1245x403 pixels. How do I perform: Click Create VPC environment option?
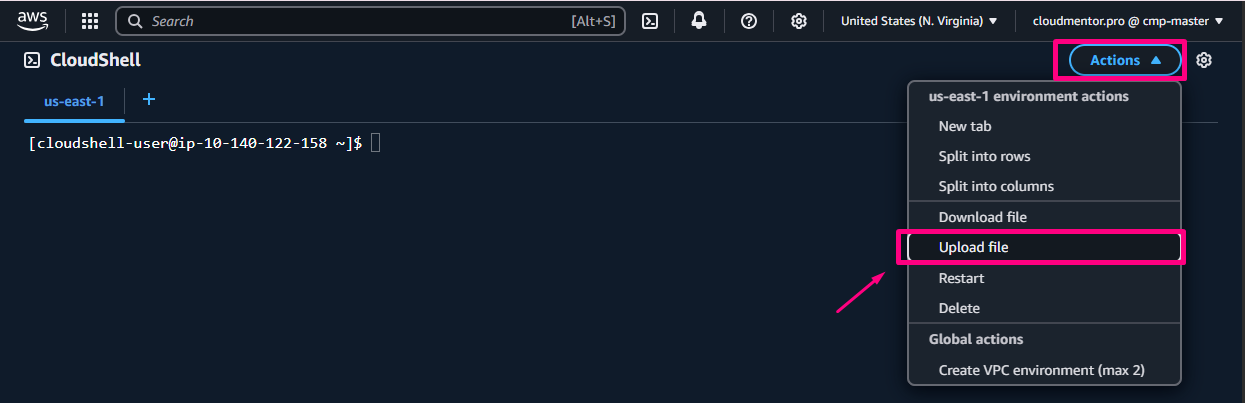[1041, 370]
